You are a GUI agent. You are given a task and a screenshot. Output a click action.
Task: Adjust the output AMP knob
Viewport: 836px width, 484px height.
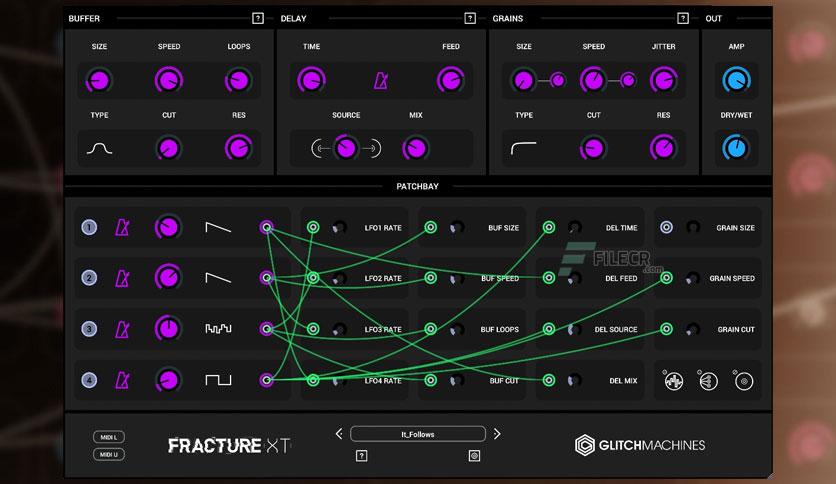tap(736, 80)
